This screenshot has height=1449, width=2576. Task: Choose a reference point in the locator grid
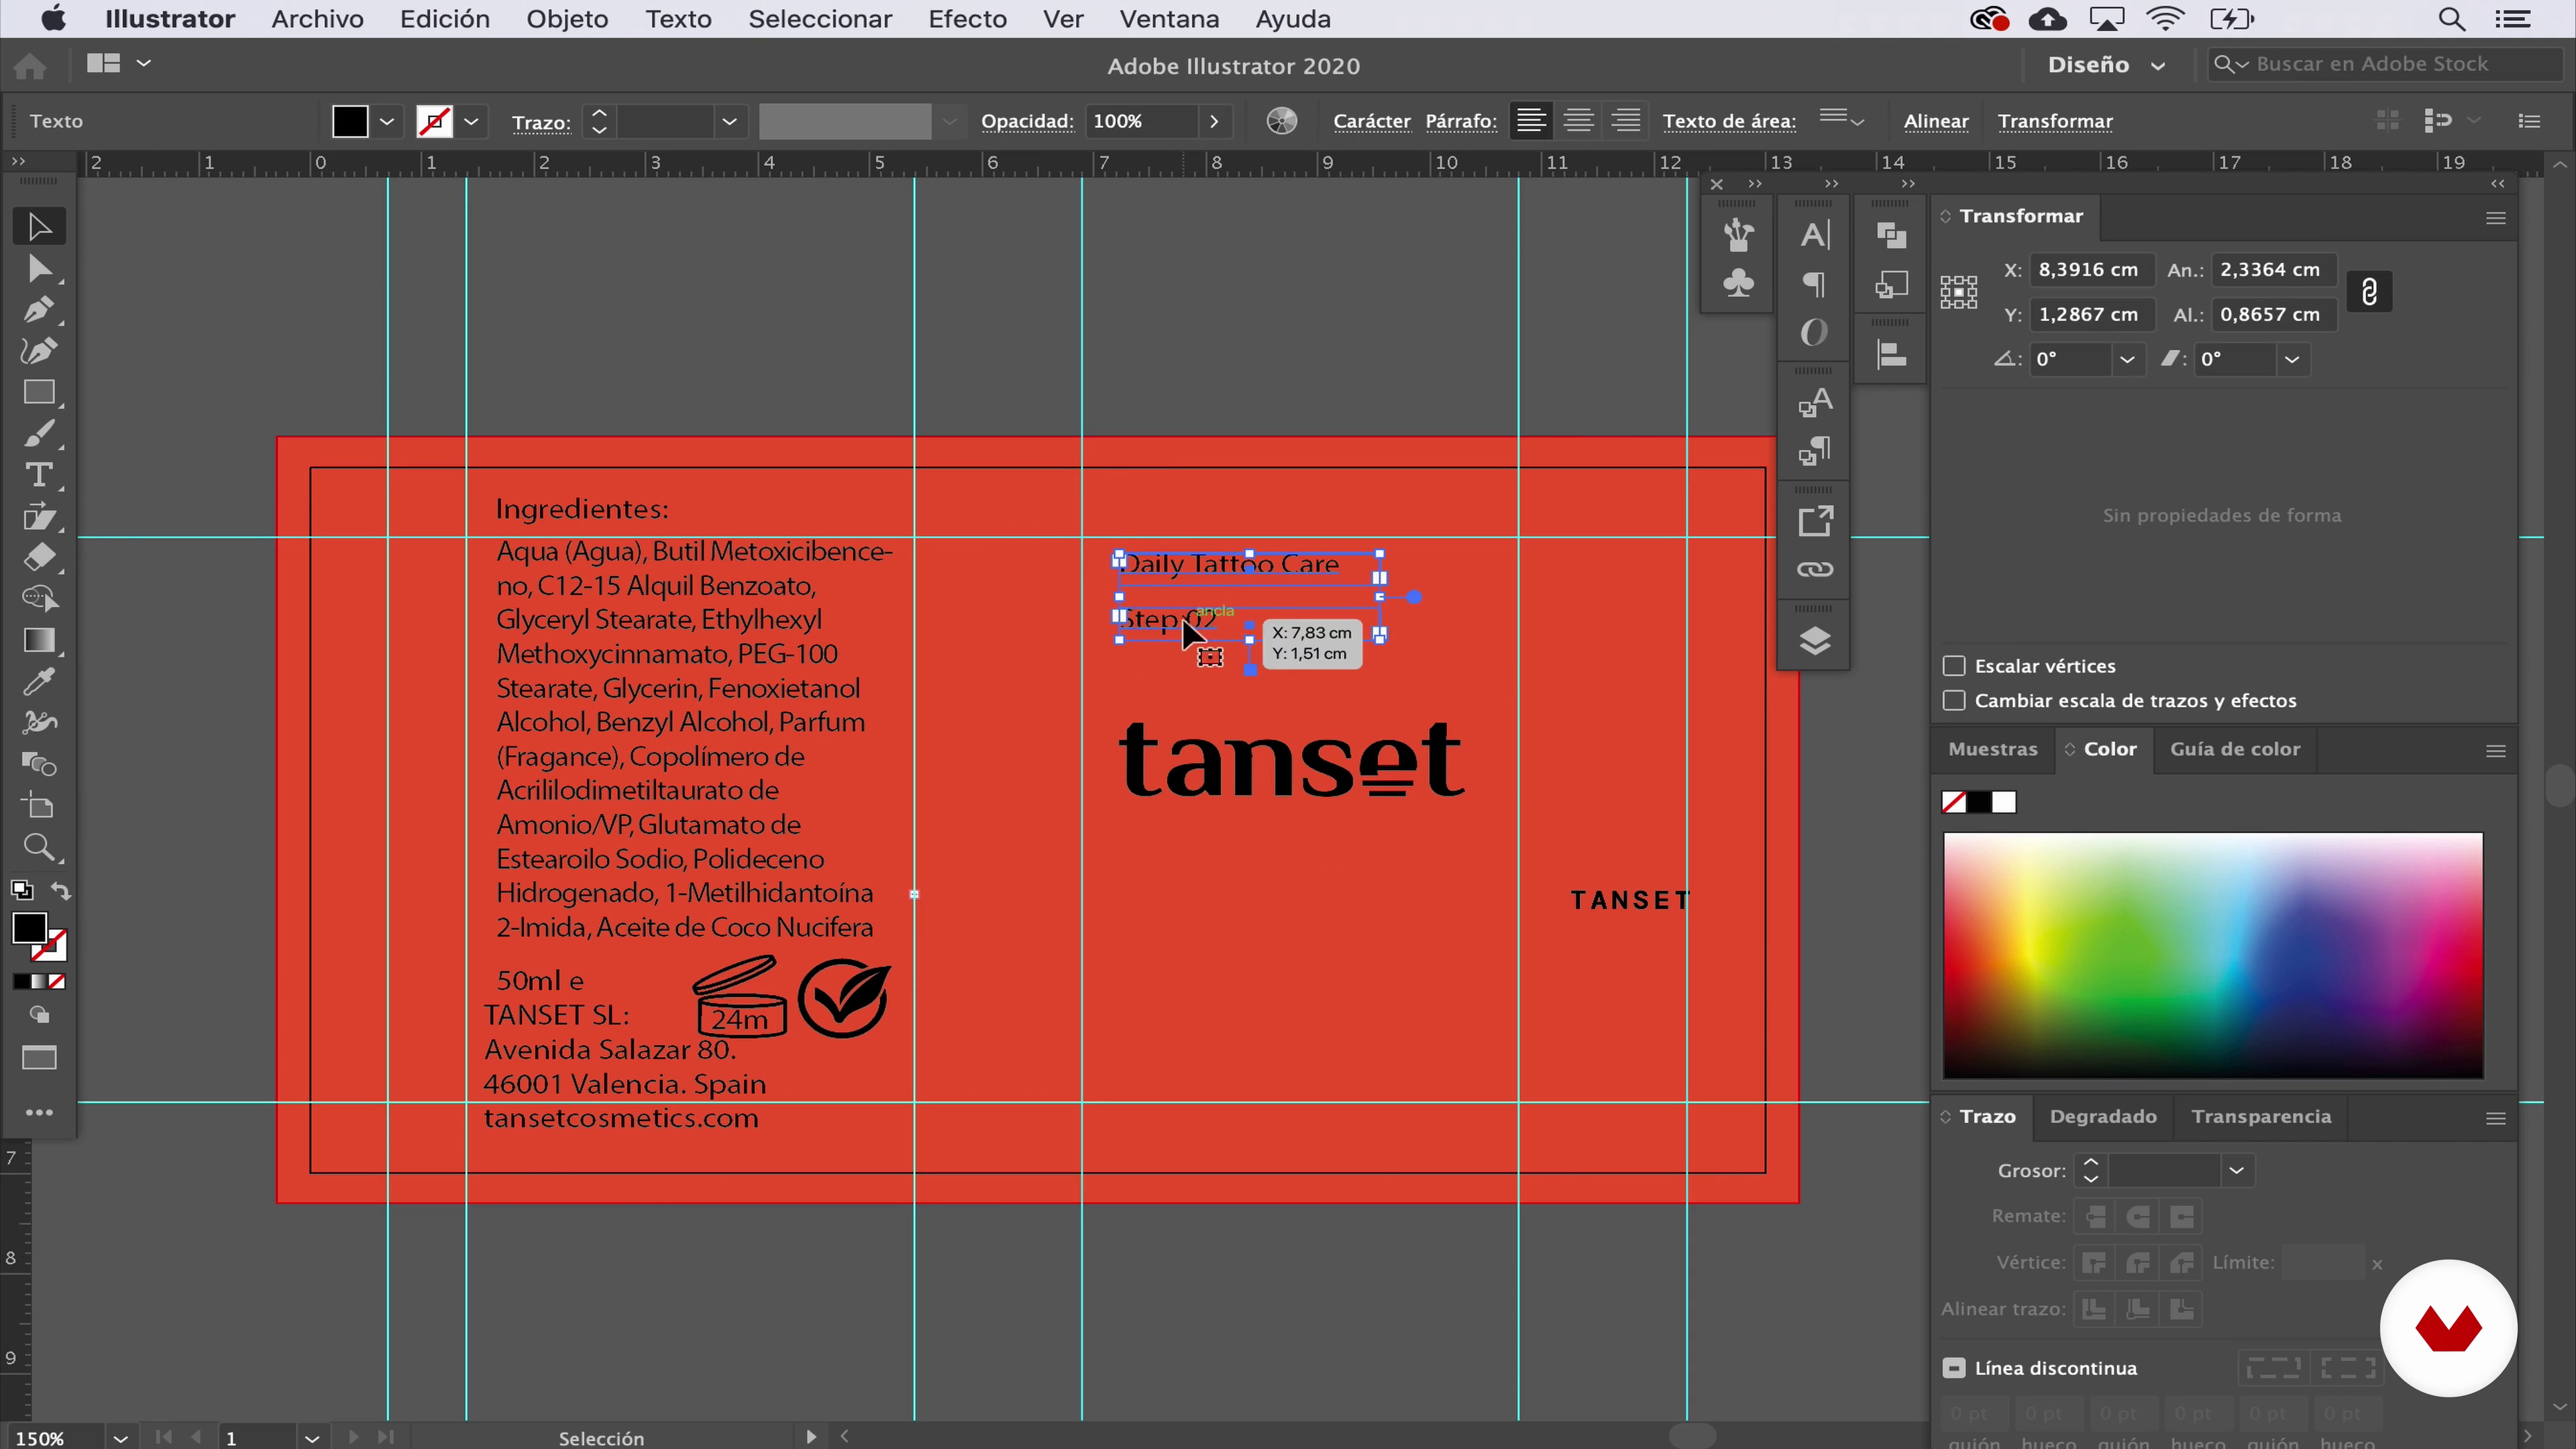[1958, 292]
